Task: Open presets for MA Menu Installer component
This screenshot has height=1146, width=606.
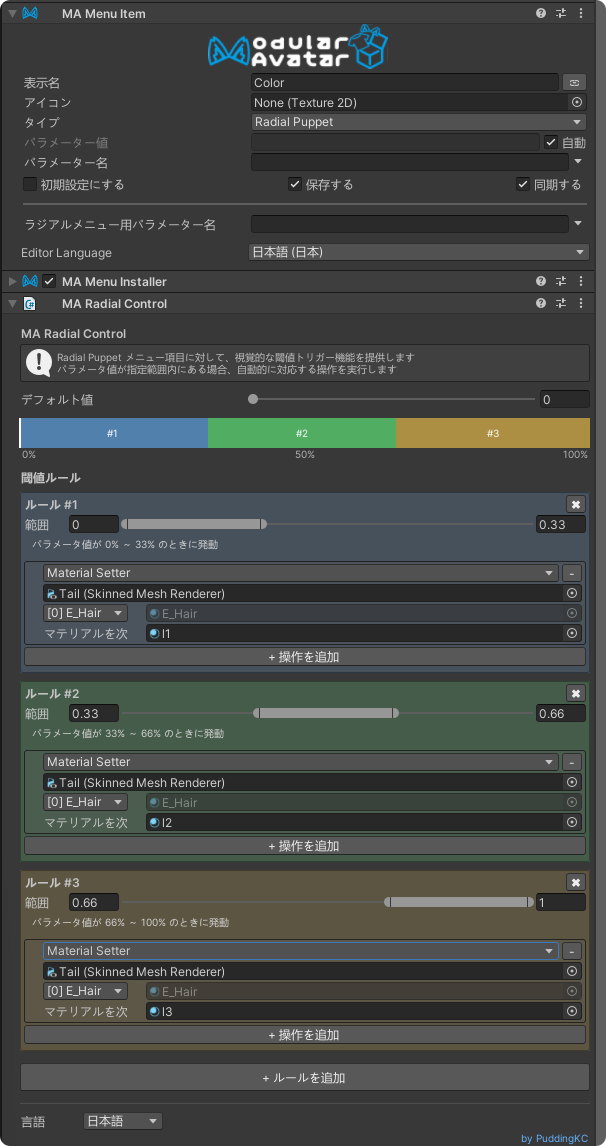Action: point(561,281)
